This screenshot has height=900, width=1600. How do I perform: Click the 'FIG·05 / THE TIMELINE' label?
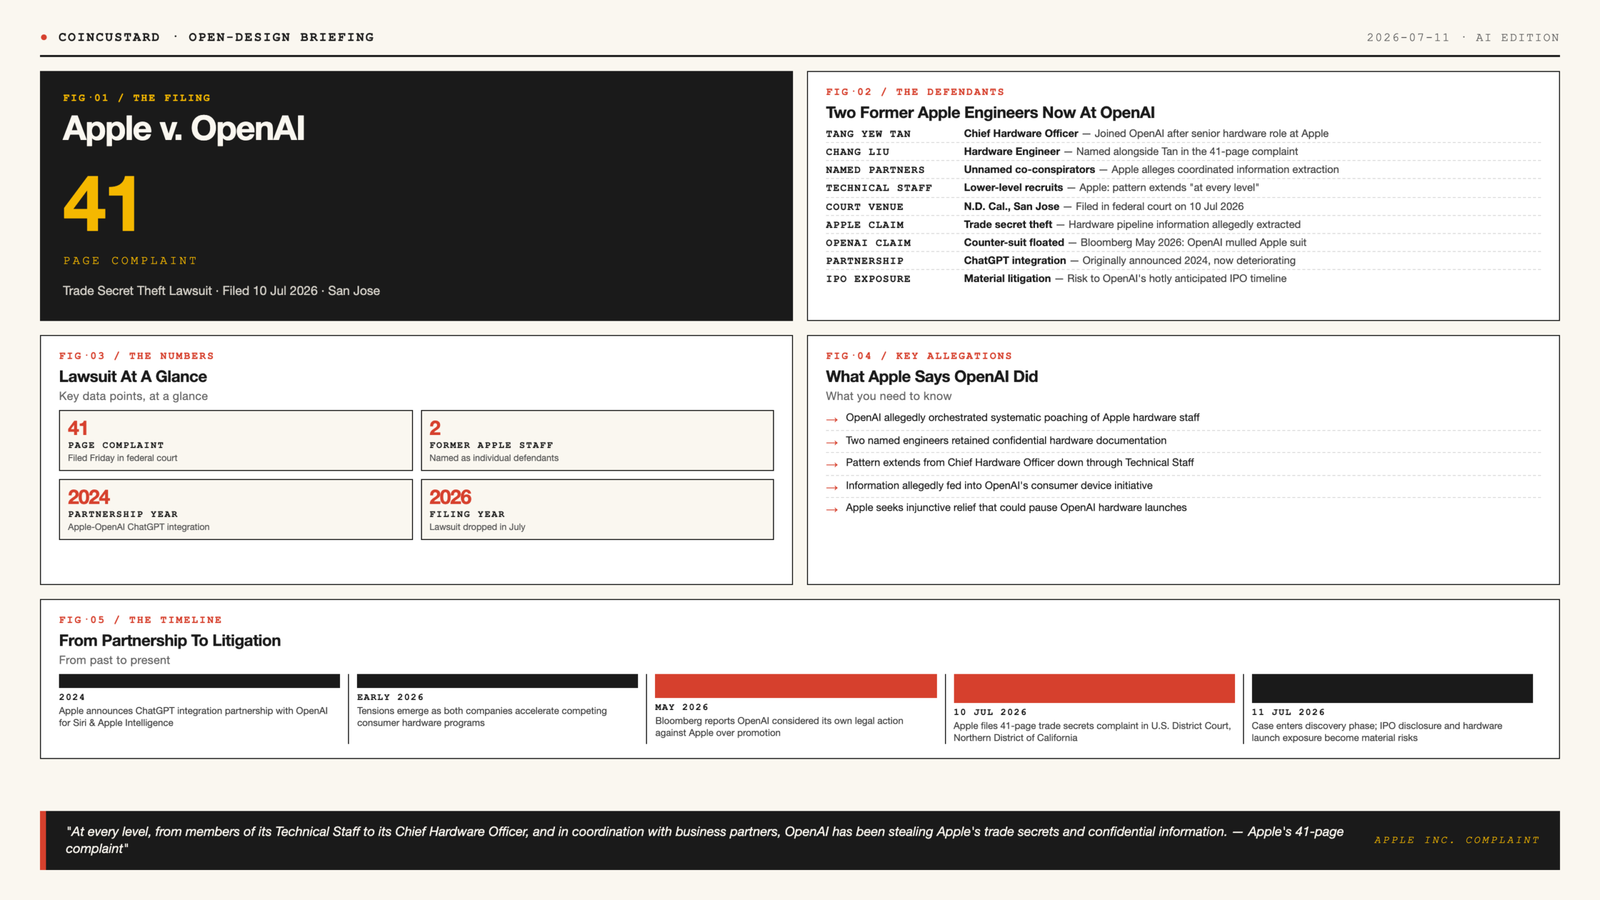coord(141,620)
